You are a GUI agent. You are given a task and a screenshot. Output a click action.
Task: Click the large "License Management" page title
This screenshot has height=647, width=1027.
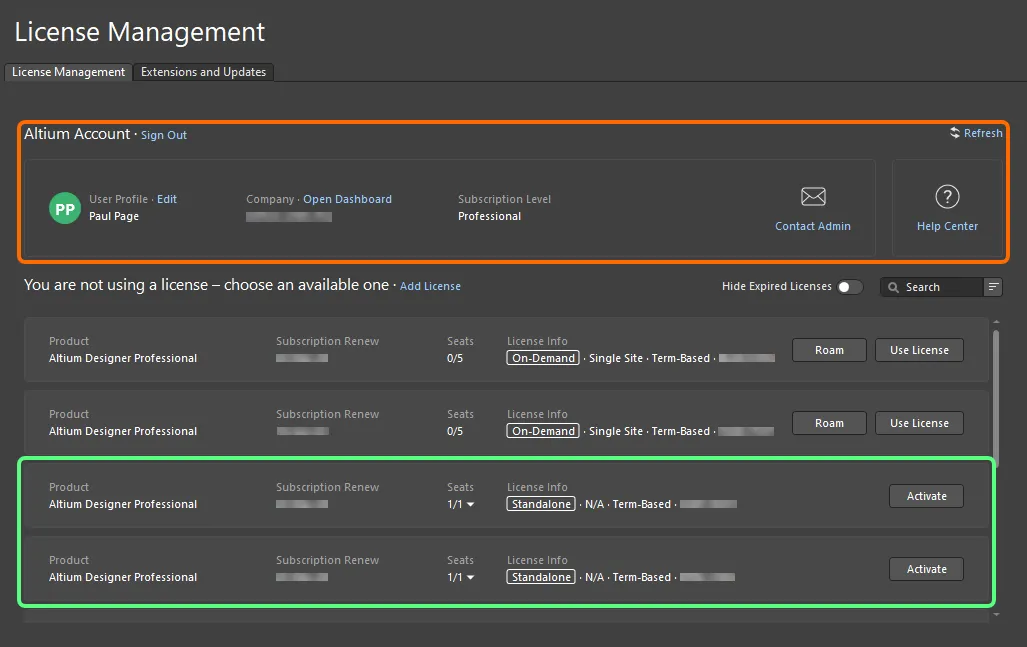(x=140, y=31)
